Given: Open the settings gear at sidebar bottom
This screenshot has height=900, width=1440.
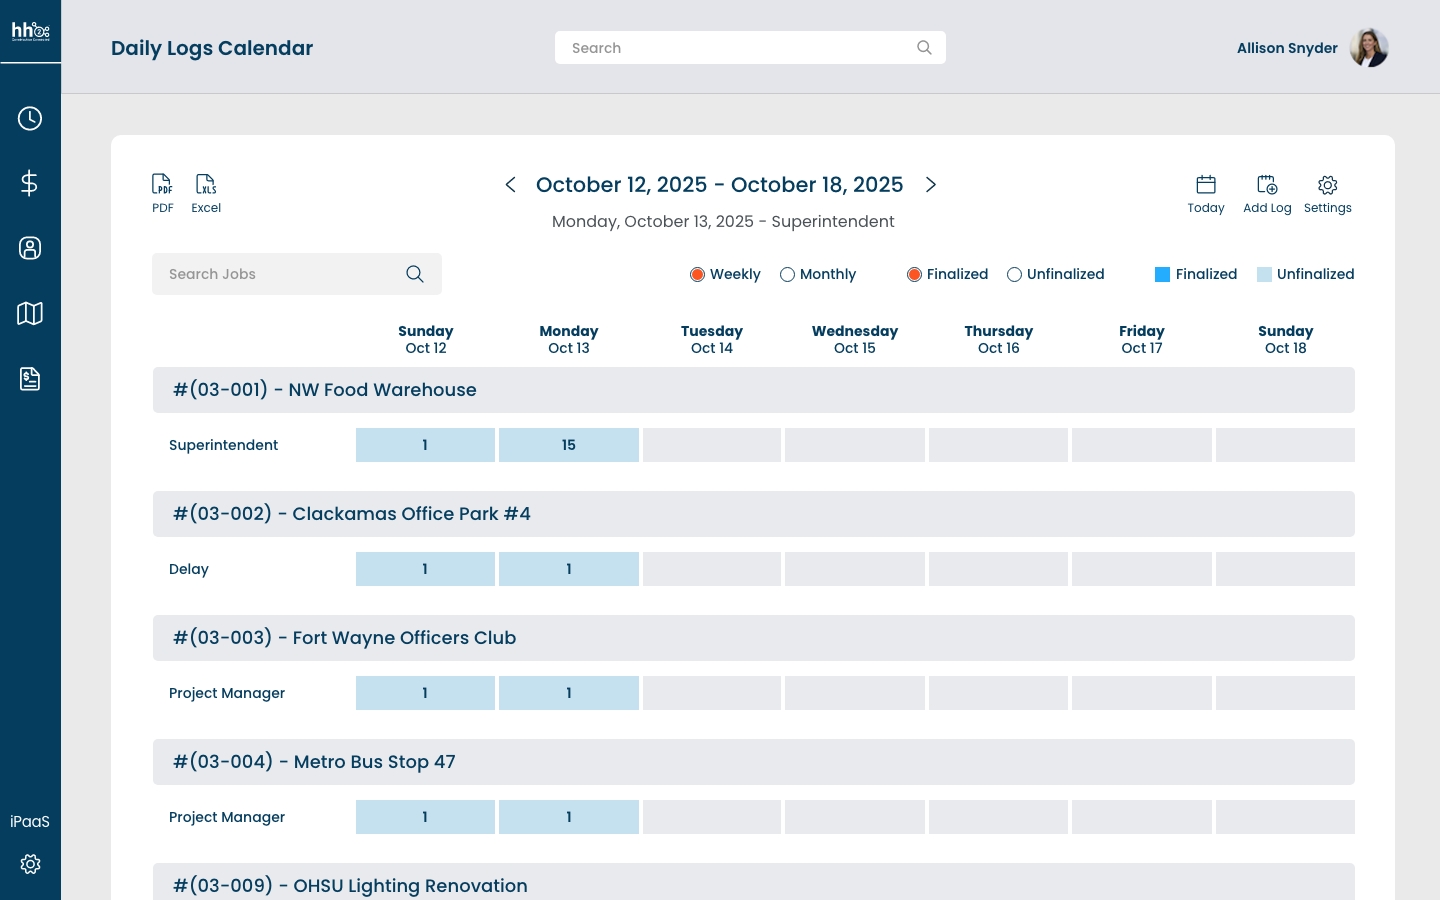Looking at the screenshot, I should tap(30, 864).
